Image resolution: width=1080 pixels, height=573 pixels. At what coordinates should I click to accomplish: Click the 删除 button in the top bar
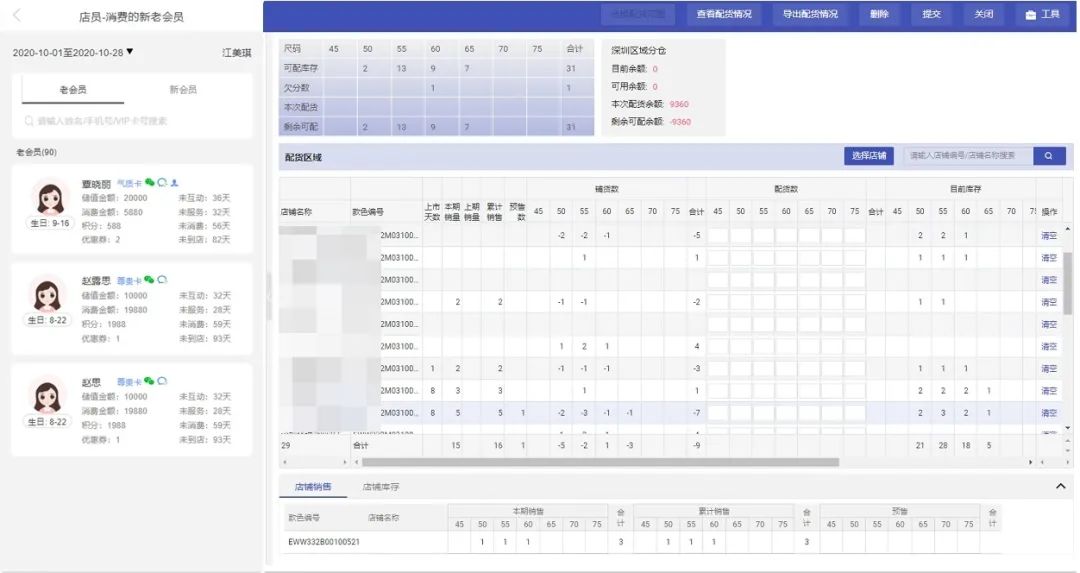point(880,14)
